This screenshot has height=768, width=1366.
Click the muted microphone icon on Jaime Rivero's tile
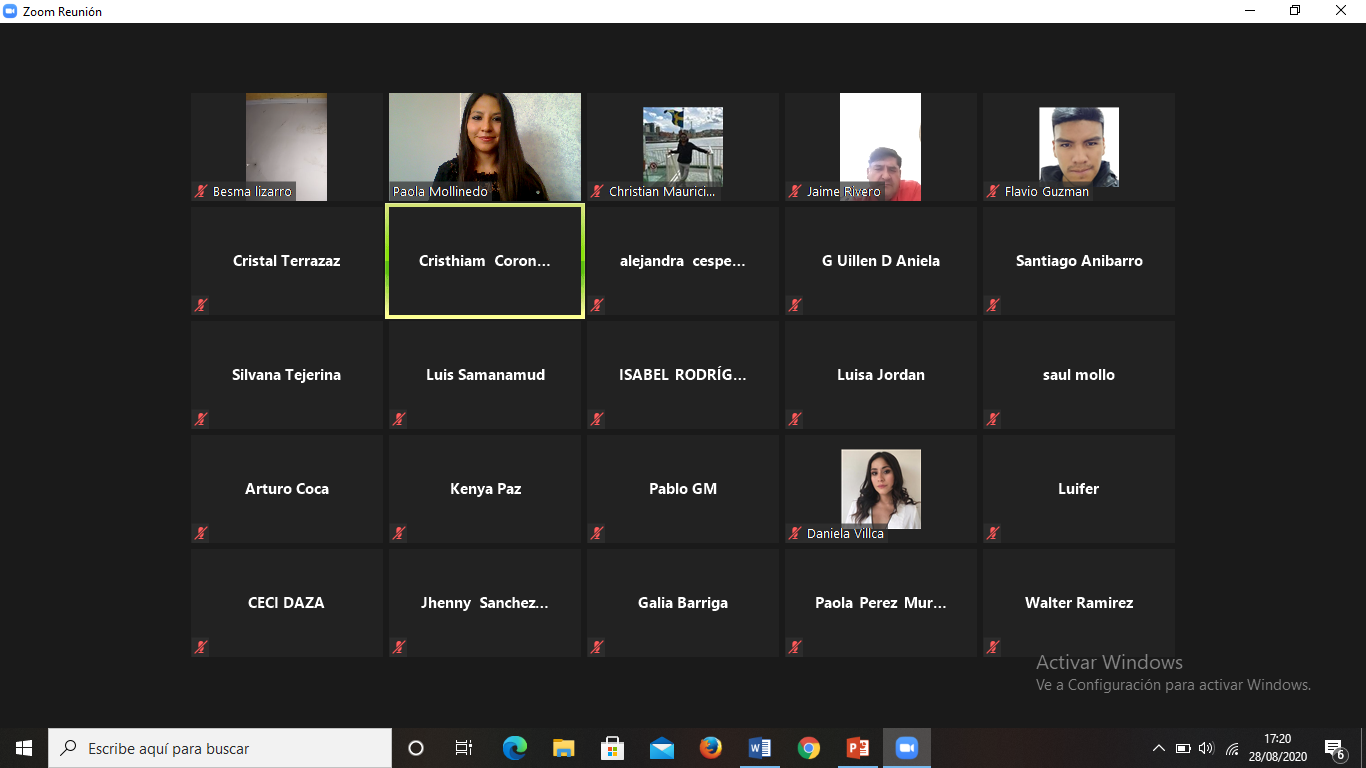[795, 191]
